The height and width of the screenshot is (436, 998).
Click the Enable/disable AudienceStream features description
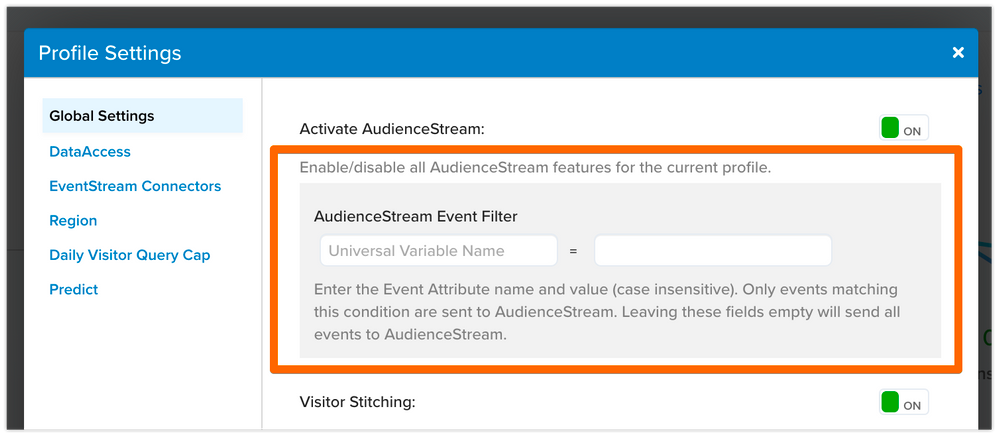(x=535, y=167)
